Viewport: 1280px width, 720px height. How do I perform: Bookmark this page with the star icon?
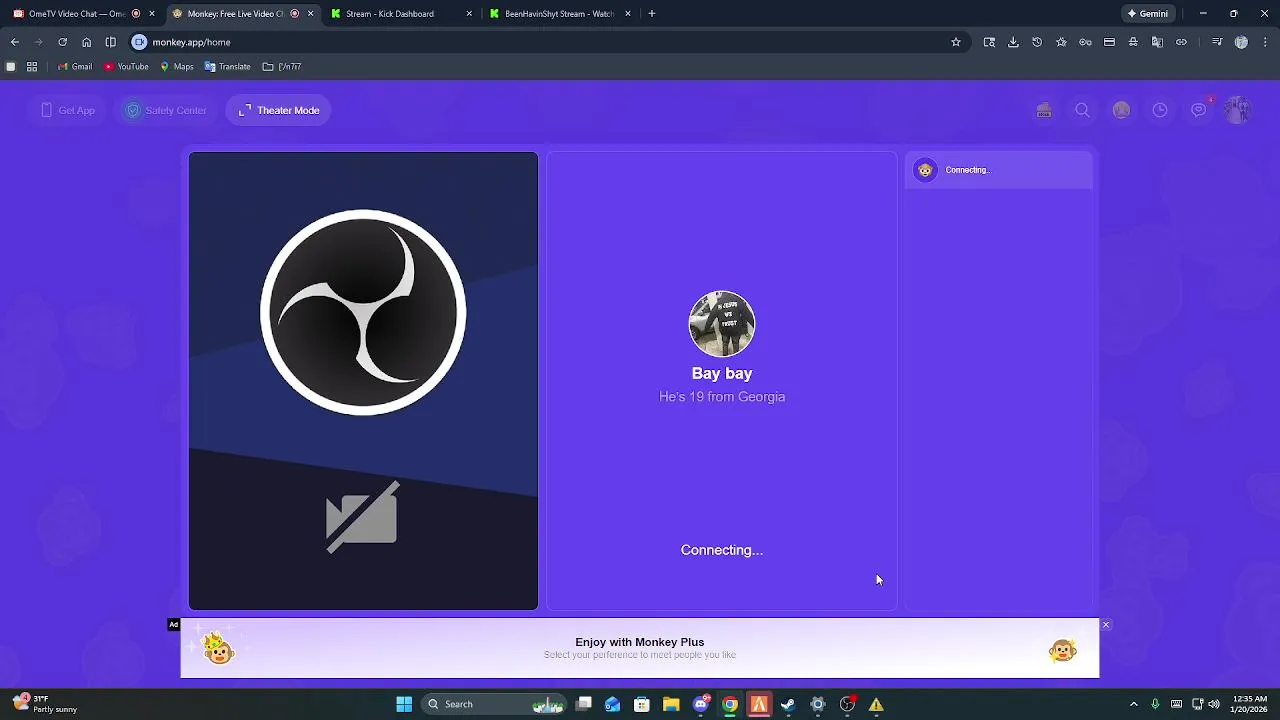click(x=956, y=42)
